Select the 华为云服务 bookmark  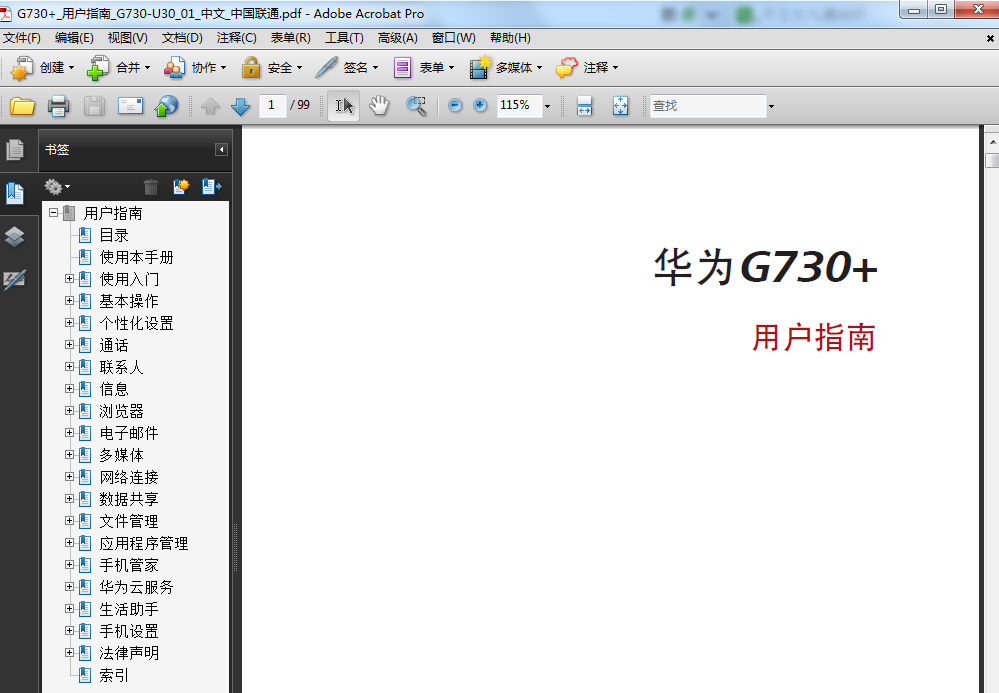[x=136, y=587]
